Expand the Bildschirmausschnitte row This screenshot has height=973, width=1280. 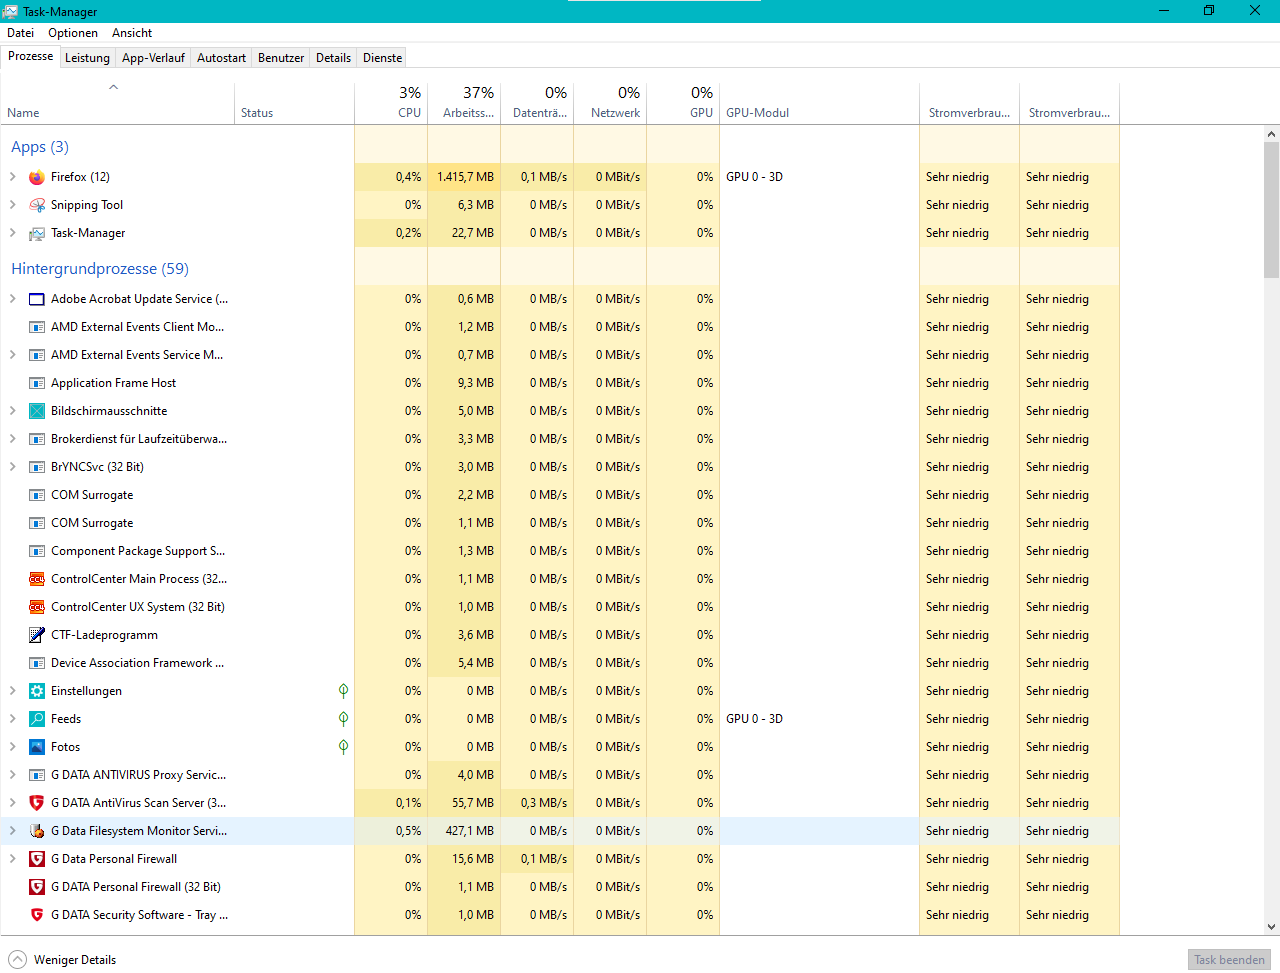click(x=12, y=411)
